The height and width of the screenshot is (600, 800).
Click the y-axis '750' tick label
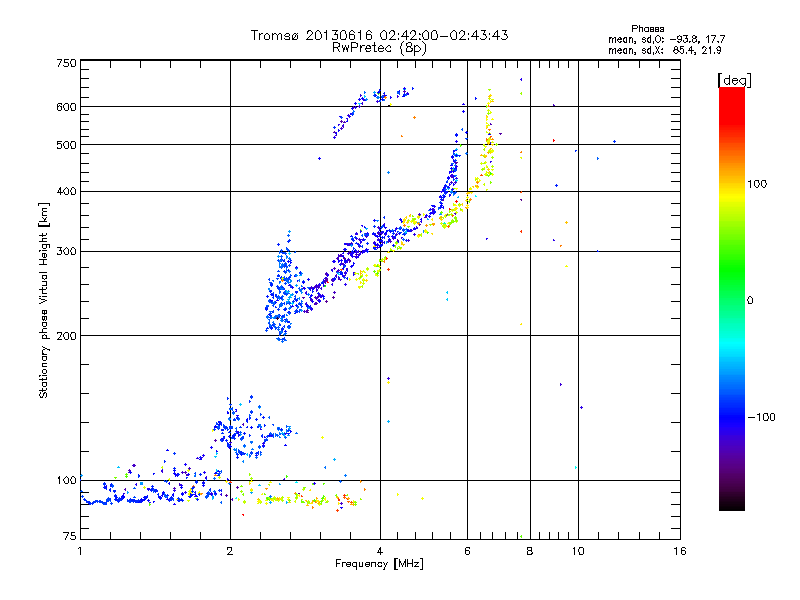pyautogui.click(x=66, y=63)
